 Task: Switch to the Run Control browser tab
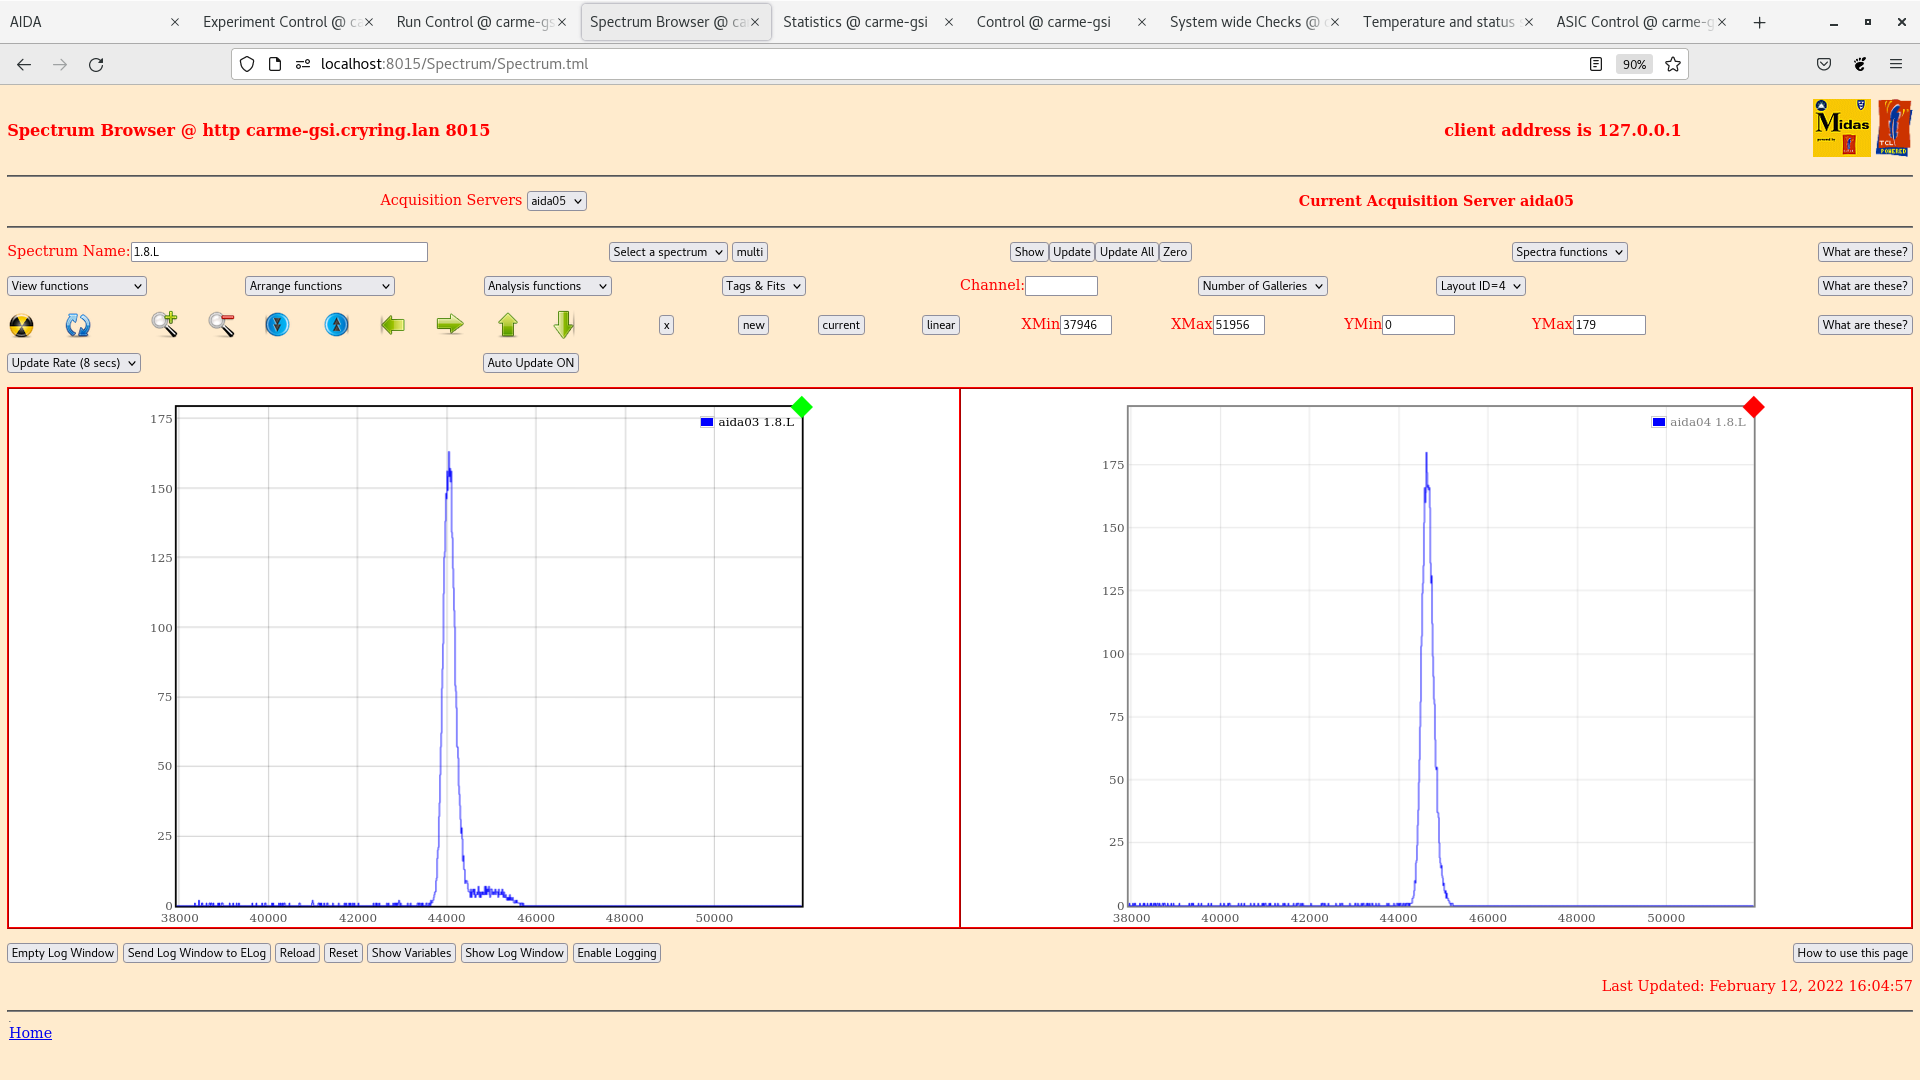(474, 22)
